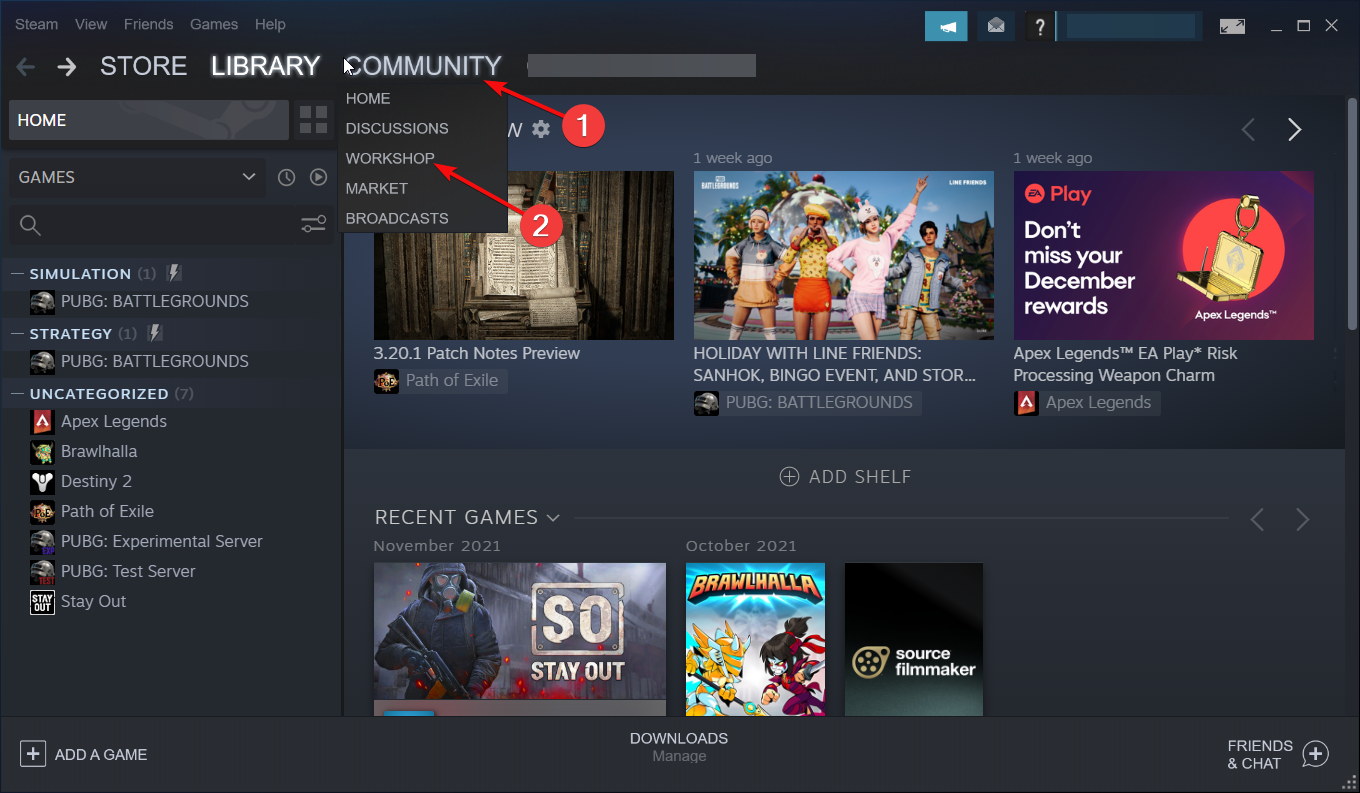Click the Simulation collection lightning icon
This screenshot has width=1360, height=793.
(x=173, y=273)
